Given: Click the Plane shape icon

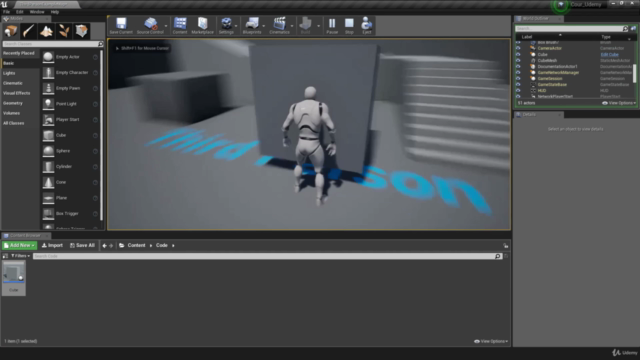Looking at the screenshot, I should pyautogui.click(x=48, y=198).
